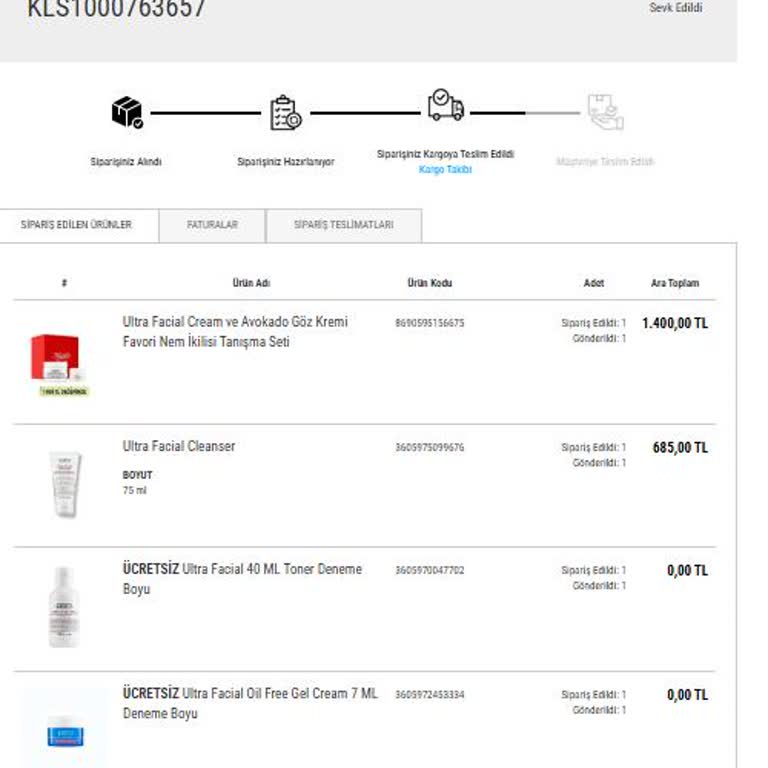Select the Sipariş Edilen Ürünler tab
This screenshot has width=768, height=768.
[76, 225]
